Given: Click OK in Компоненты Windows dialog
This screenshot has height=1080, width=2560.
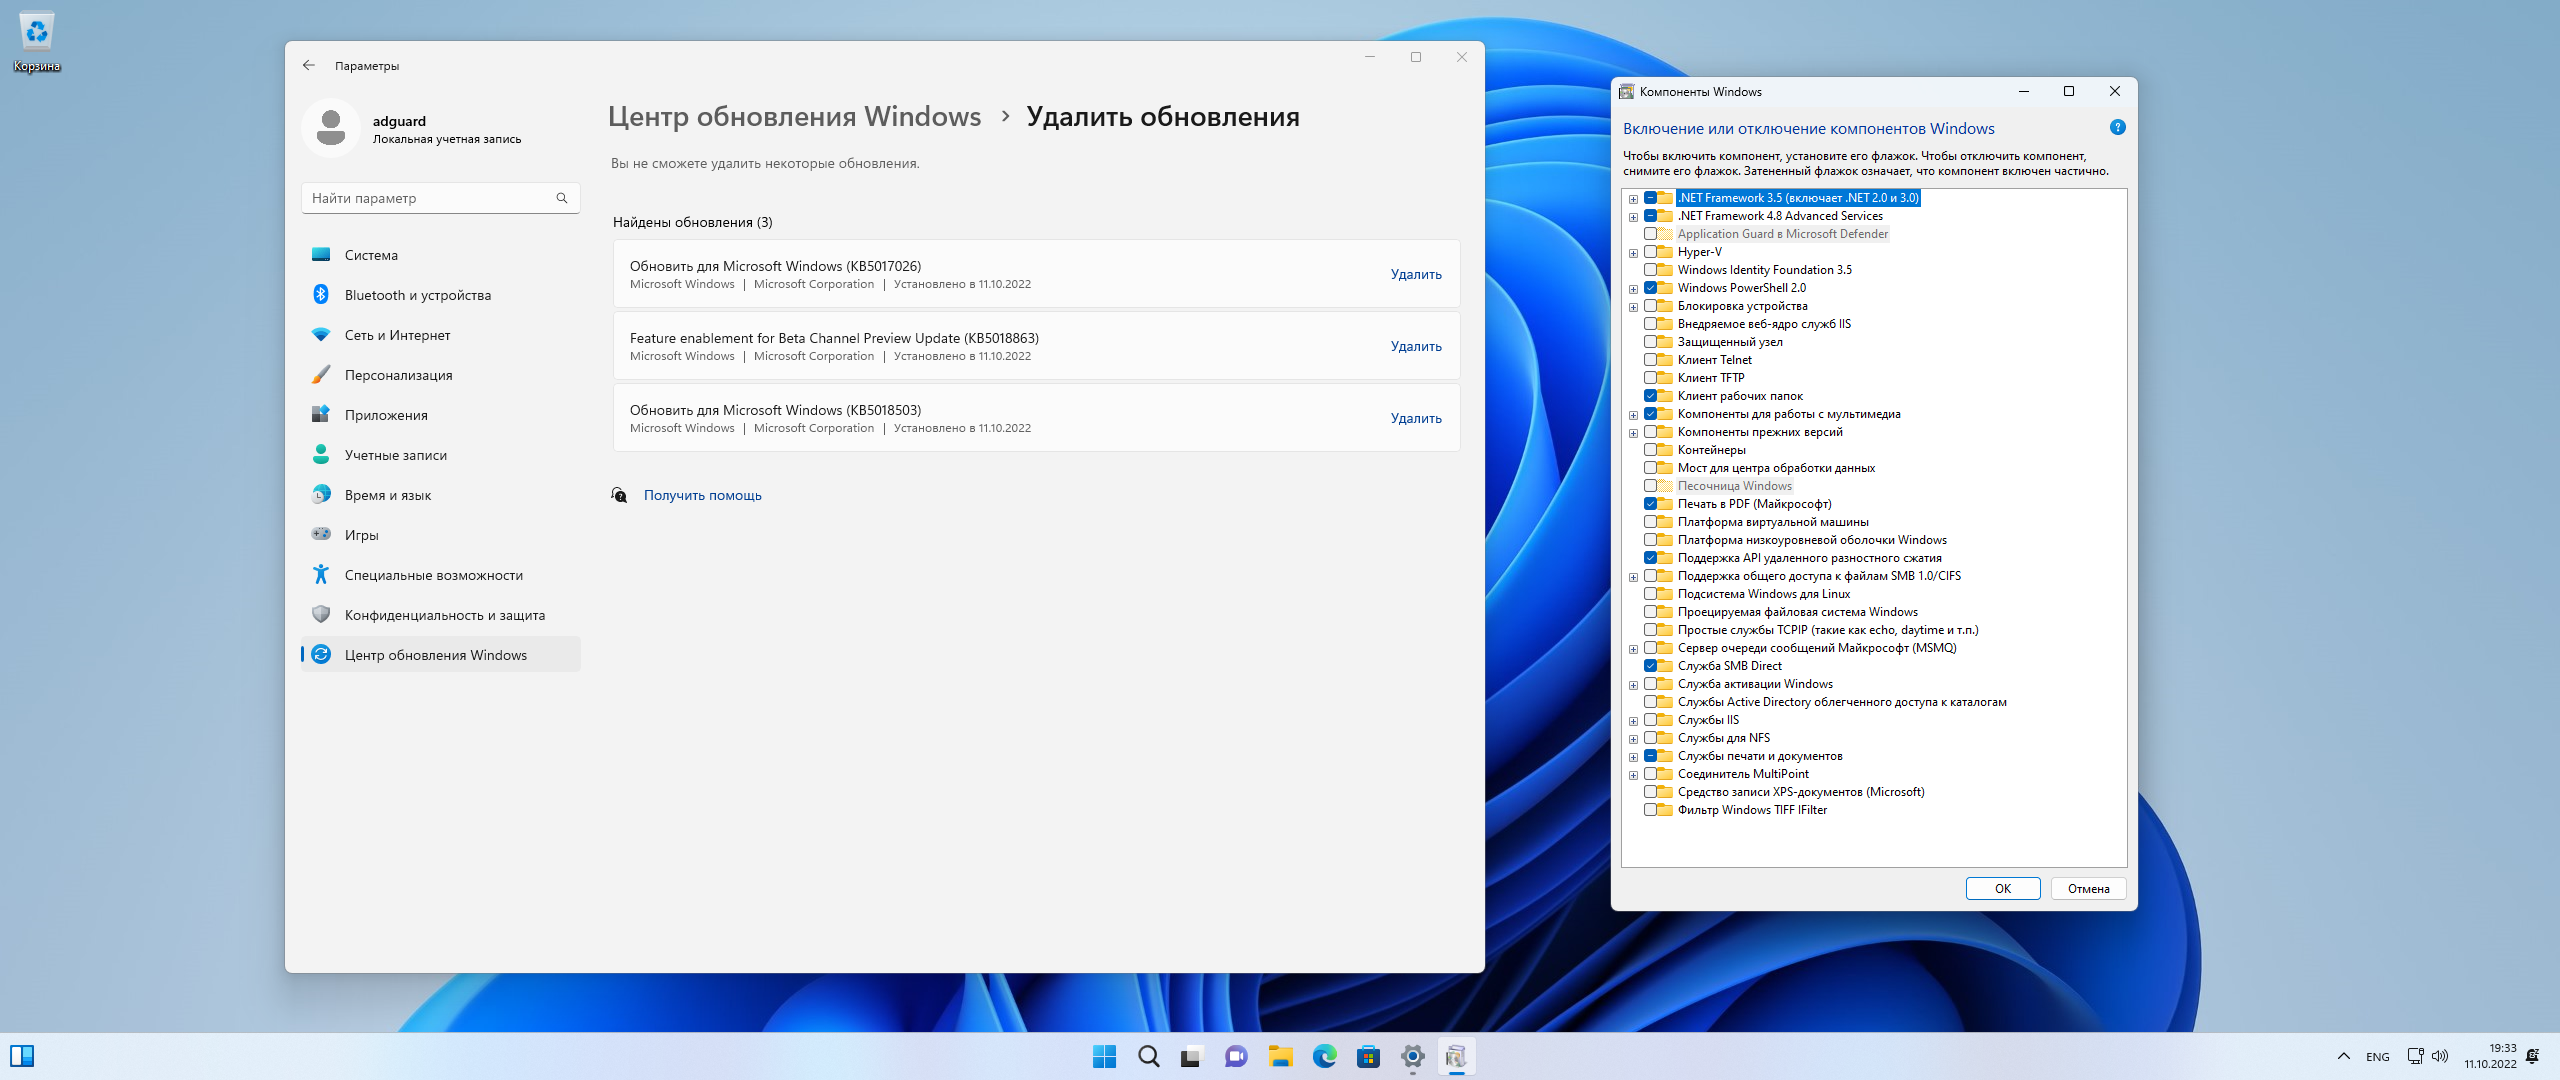Looking at the screenshot, I should click(x=2002, y=888).
